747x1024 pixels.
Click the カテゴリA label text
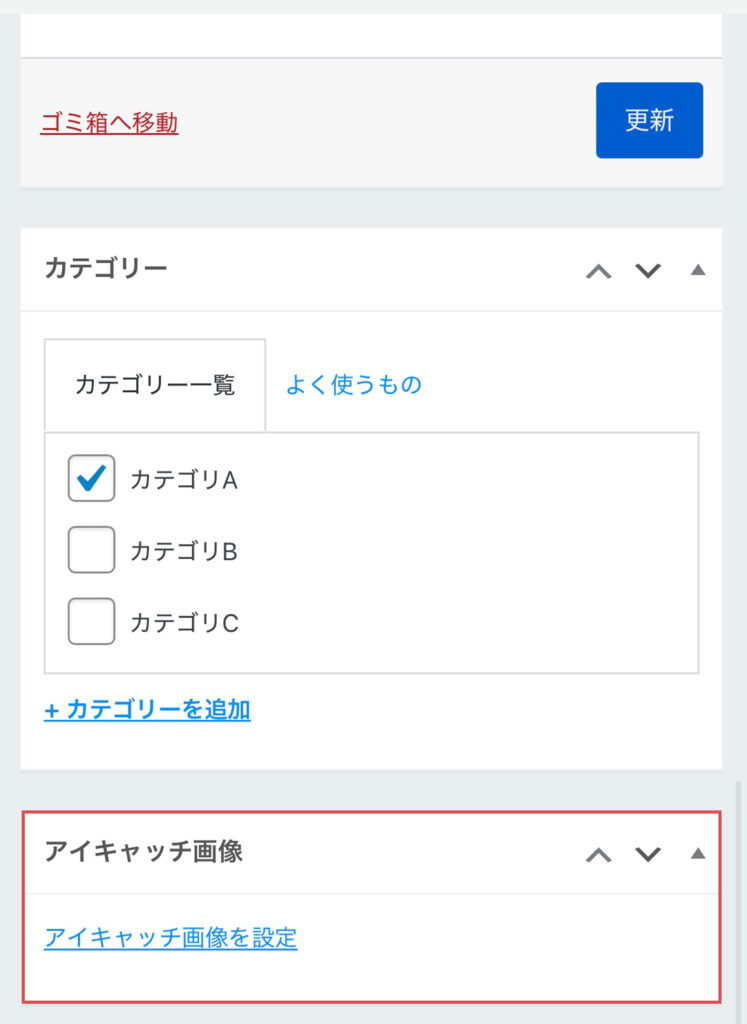[184, 480]
